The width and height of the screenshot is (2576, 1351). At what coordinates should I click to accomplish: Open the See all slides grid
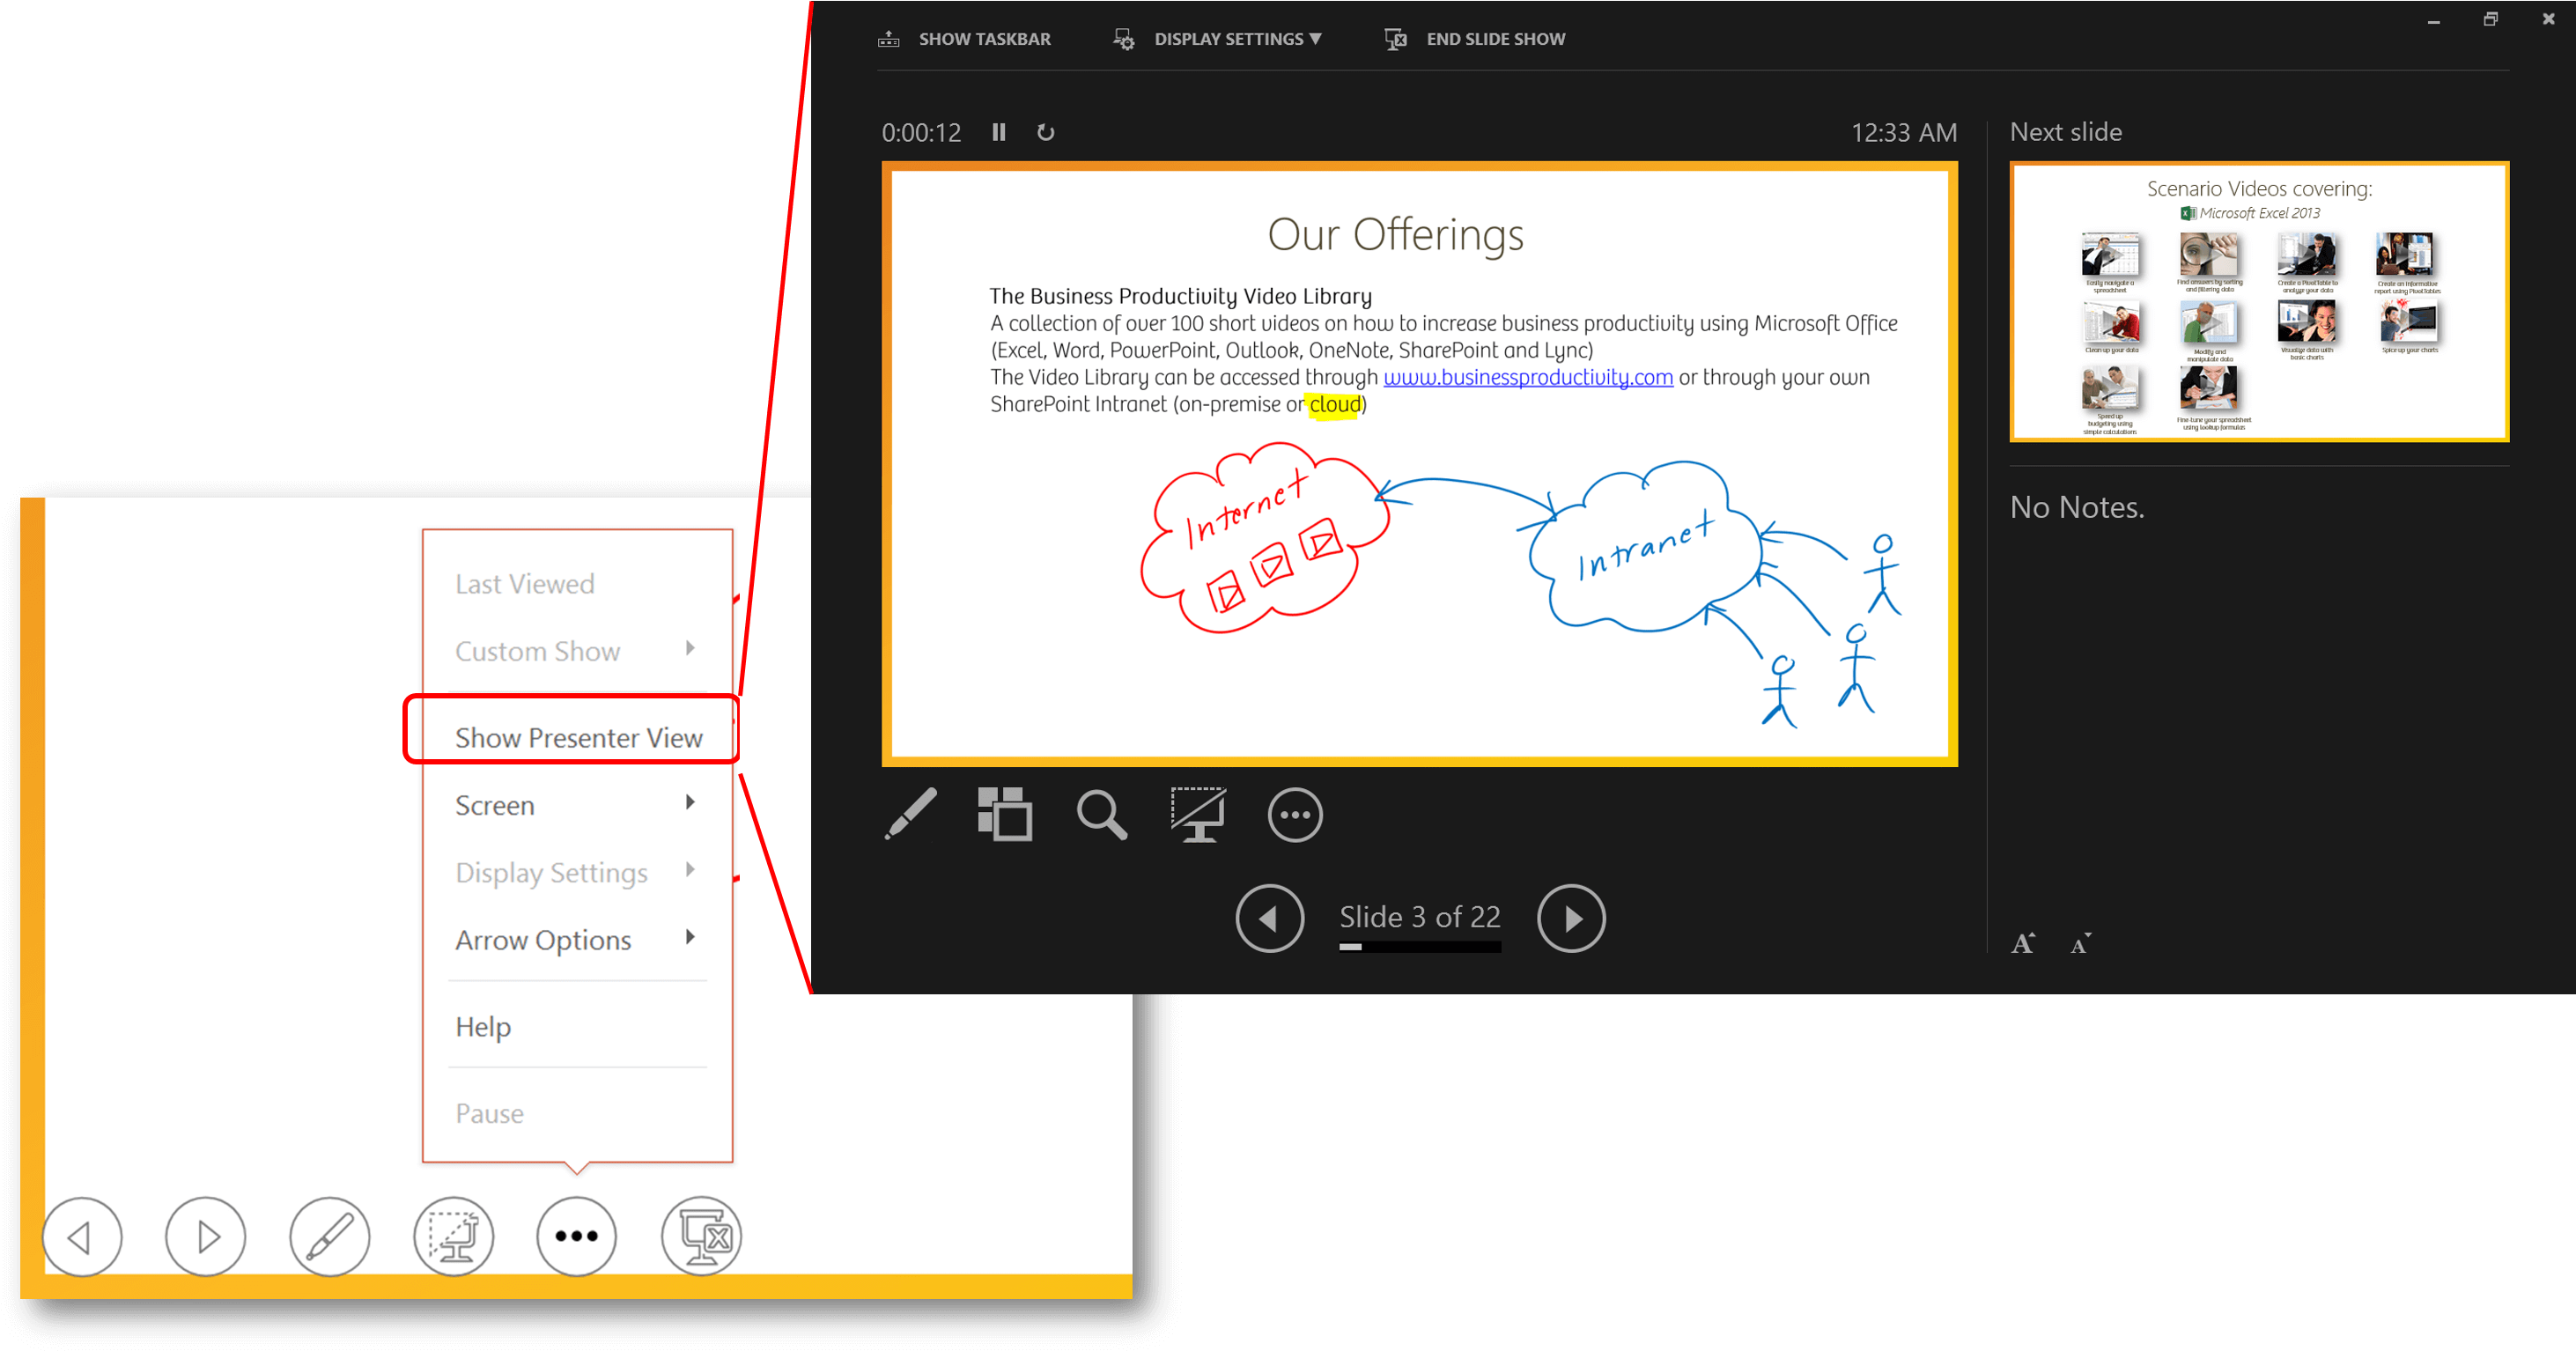click(1004, 814)
